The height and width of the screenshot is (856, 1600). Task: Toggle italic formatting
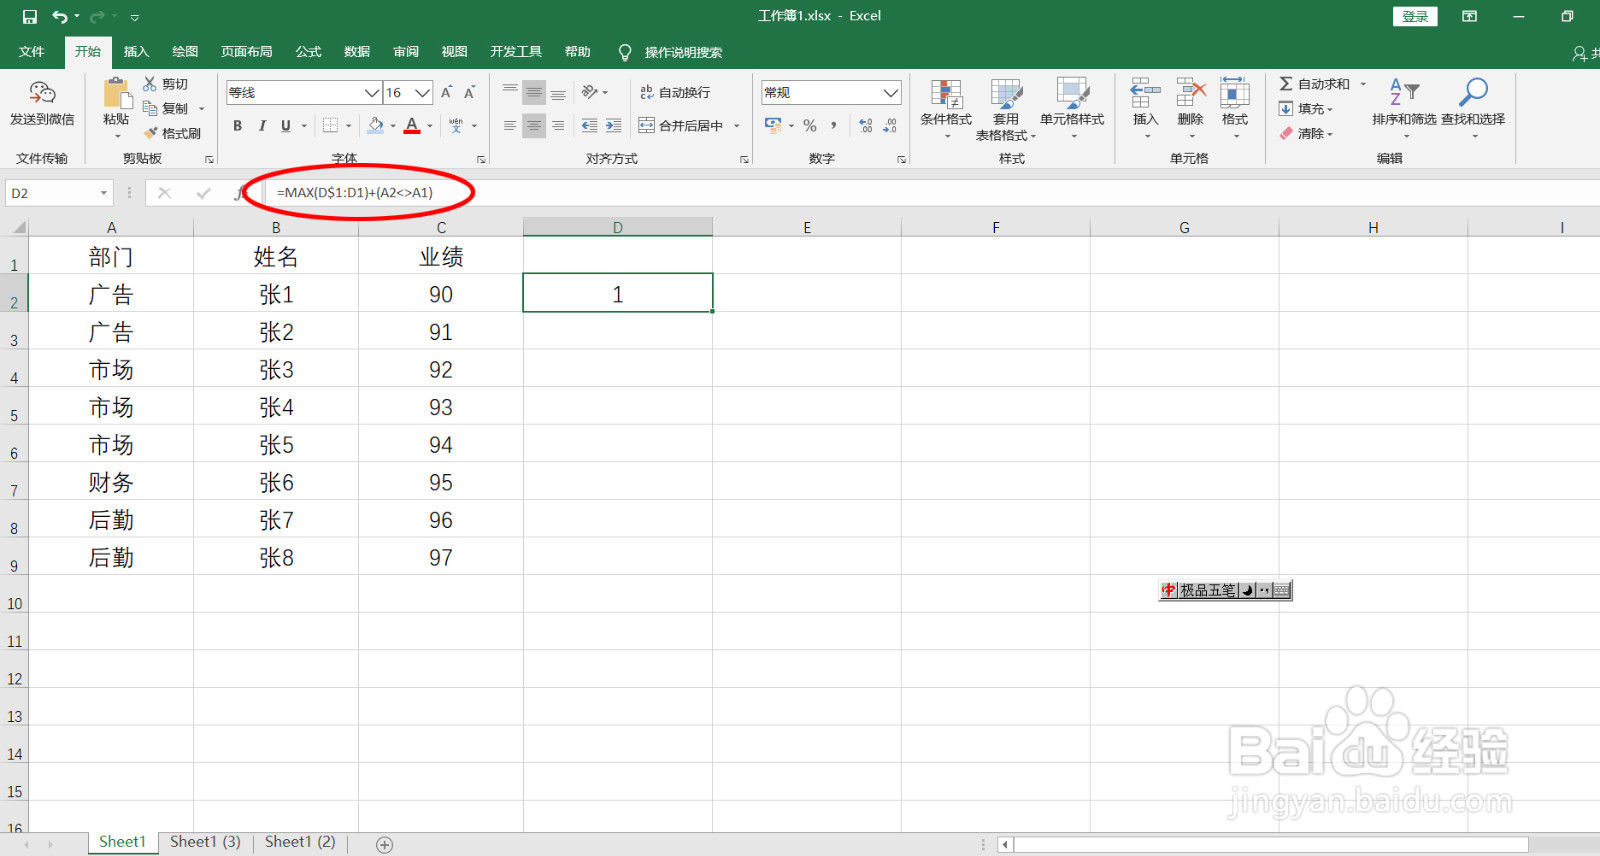point(262,125)
